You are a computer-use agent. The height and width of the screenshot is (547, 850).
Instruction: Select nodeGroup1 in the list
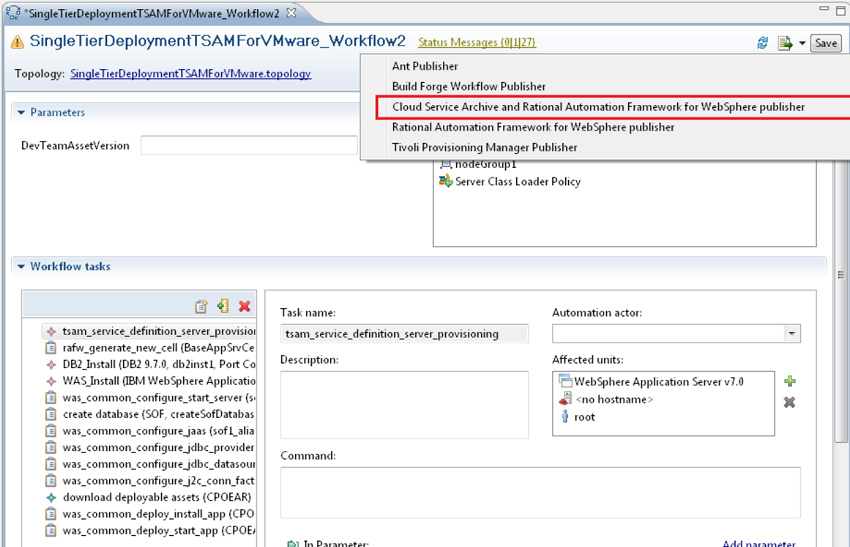(486, 164)
